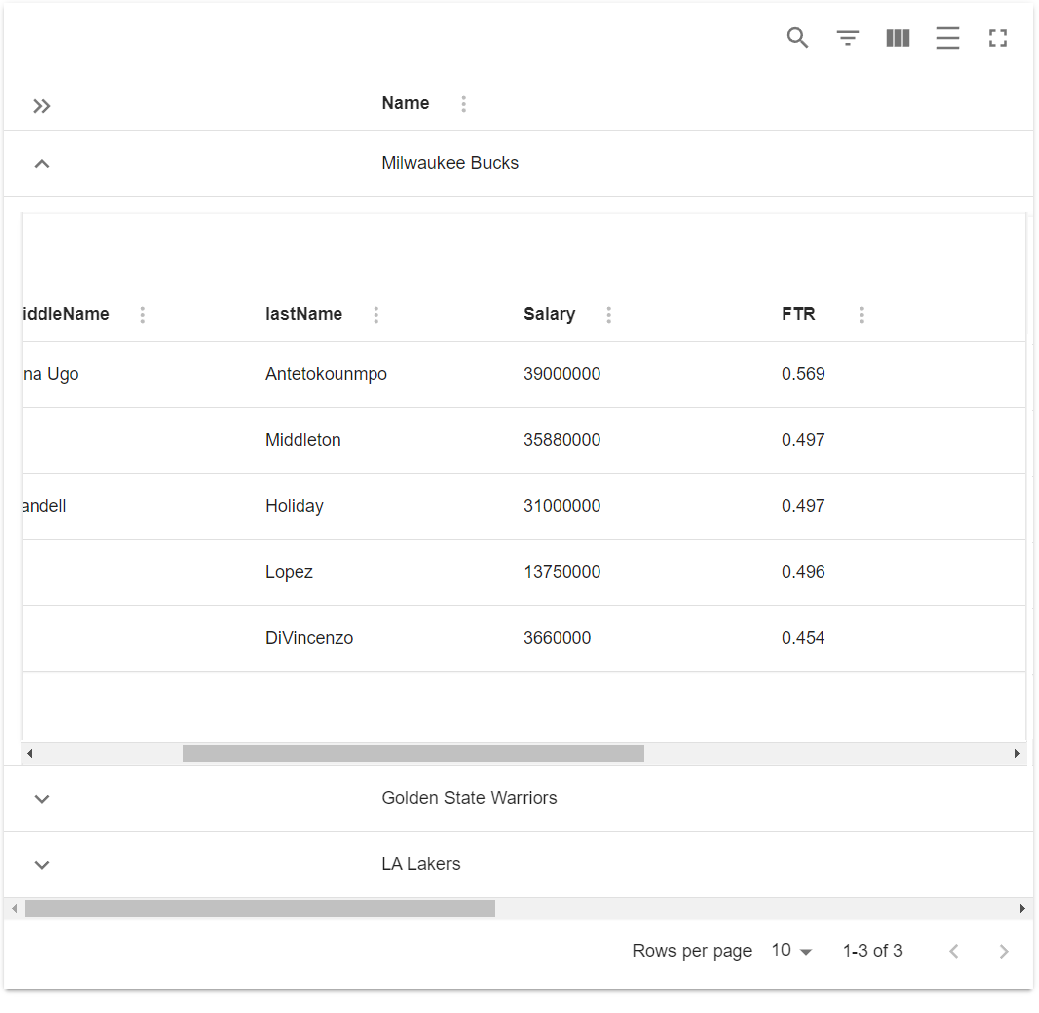Select the Antetokounmpo cell
The height and width of the screenshot is (1013, 1039).
pos(325,374)
